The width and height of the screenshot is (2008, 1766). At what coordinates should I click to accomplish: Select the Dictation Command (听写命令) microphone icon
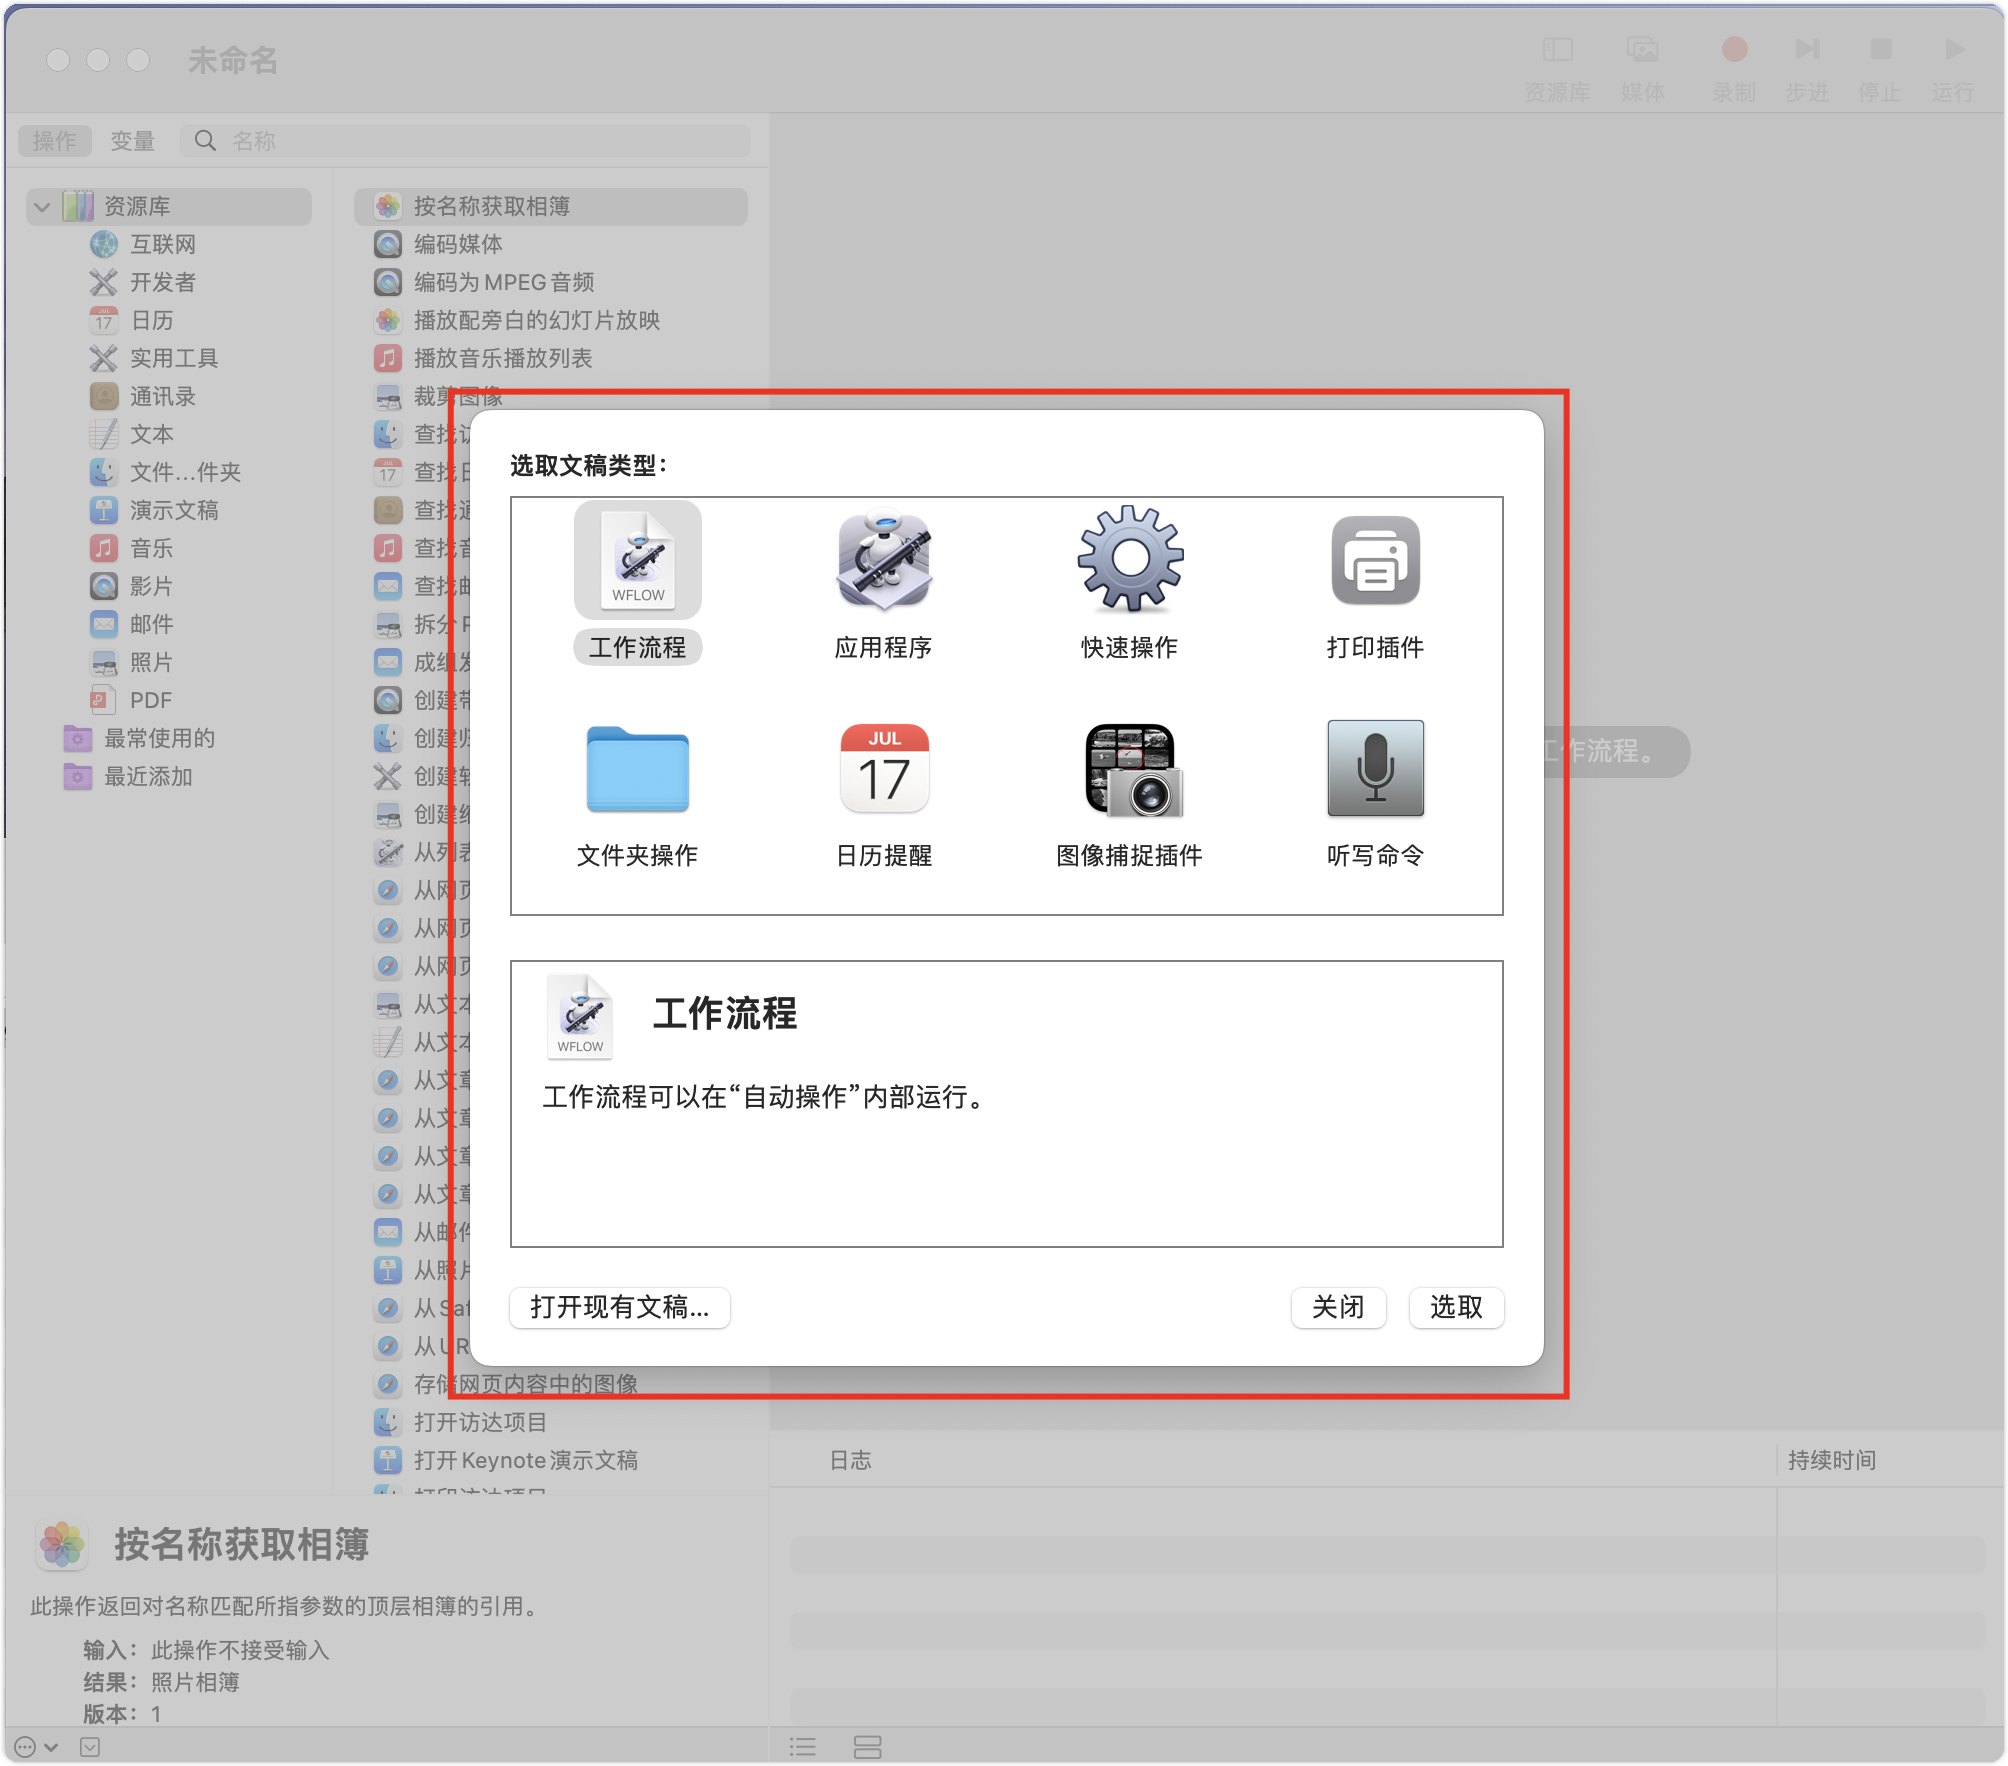(1375, 769)
